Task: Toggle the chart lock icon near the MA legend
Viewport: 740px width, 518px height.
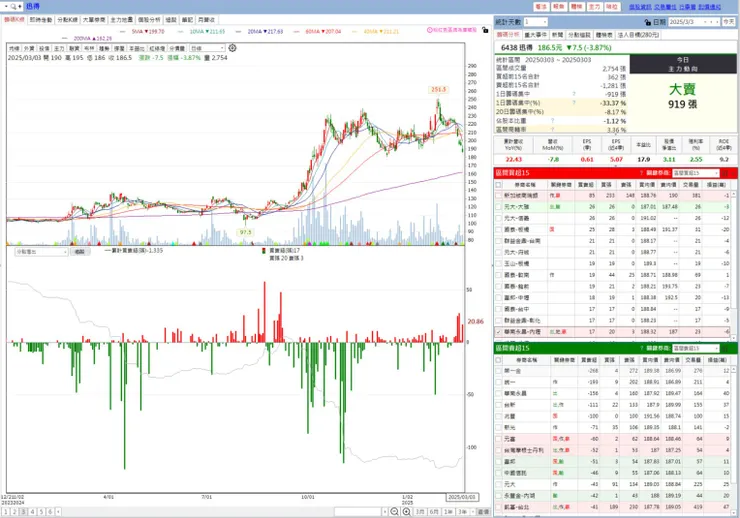Action: [x=485, y=30]
